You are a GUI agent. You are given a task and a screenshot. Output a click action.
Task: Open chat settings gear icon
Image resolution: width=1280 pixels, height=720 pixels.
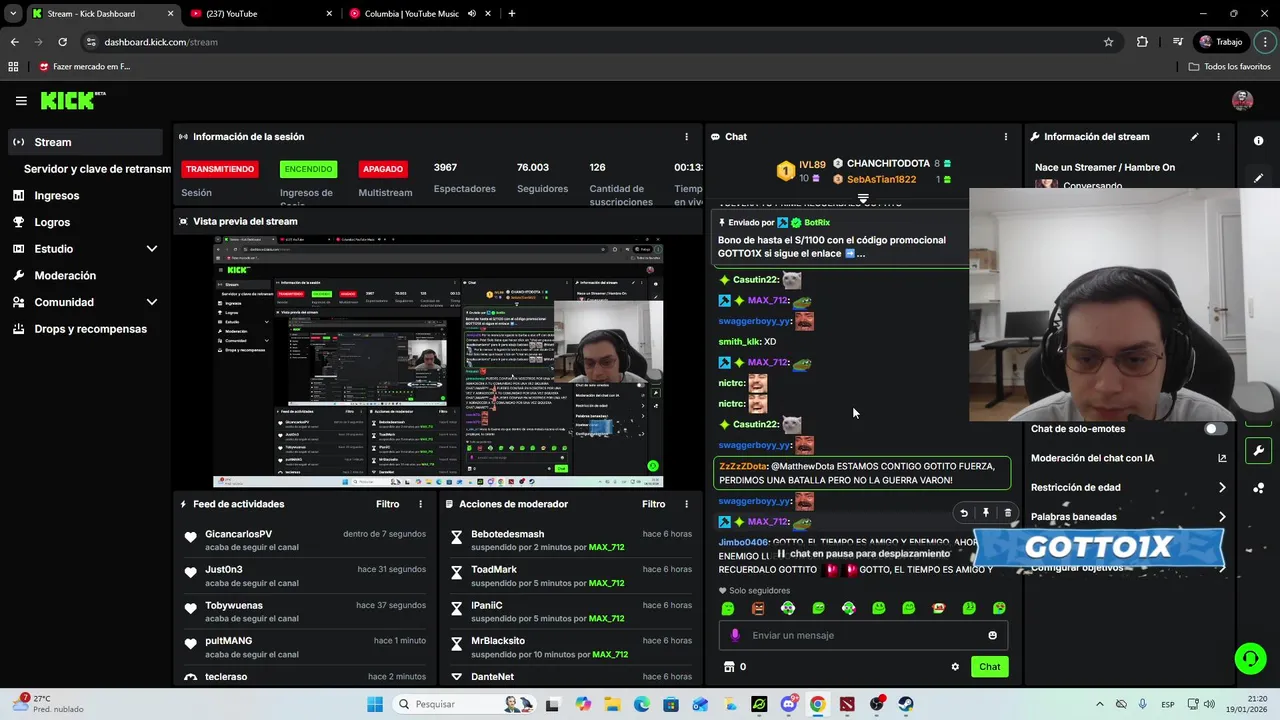[955, 667]
